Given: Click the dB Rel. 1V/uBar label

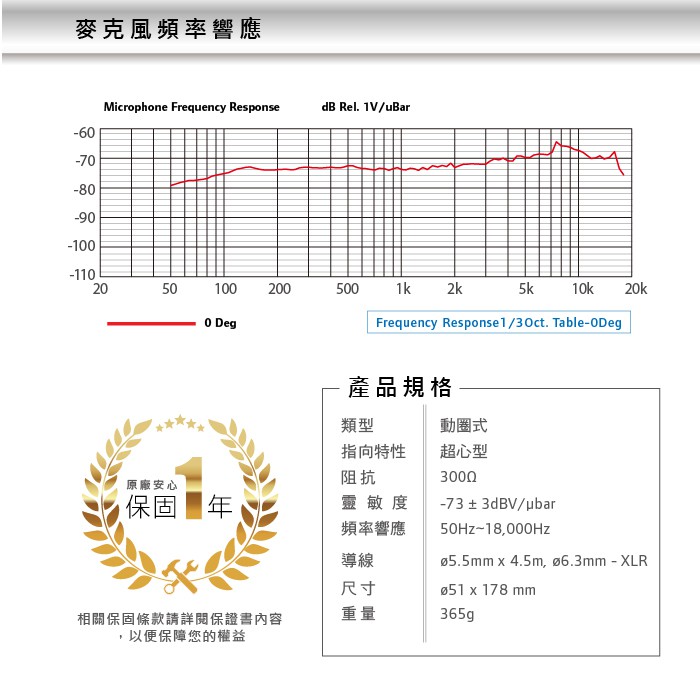Looking at the screenshot, I should point(365,107).
